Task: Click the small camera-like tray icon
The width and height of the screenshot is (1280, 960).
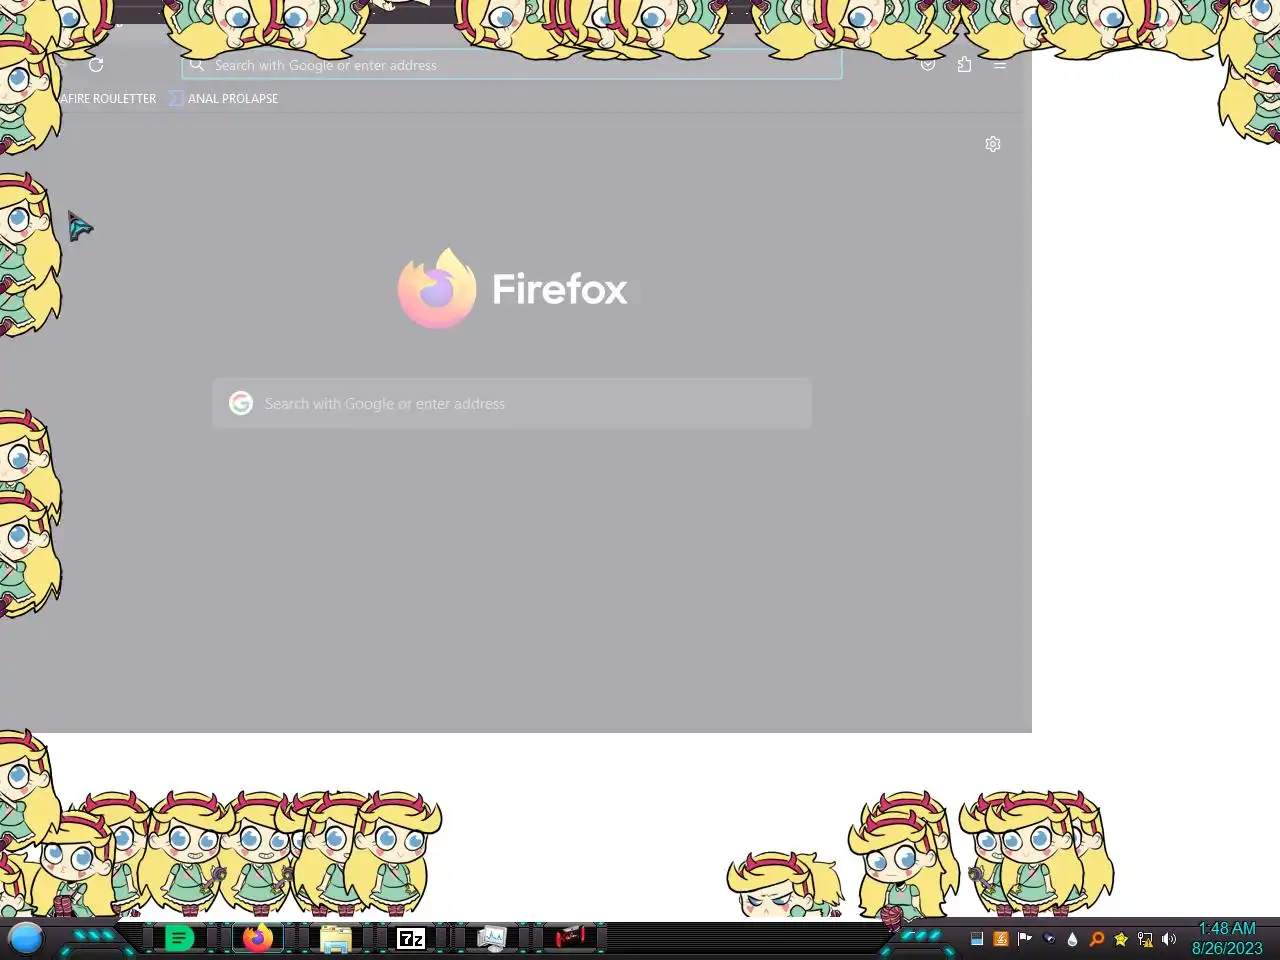Action: 1049,939
